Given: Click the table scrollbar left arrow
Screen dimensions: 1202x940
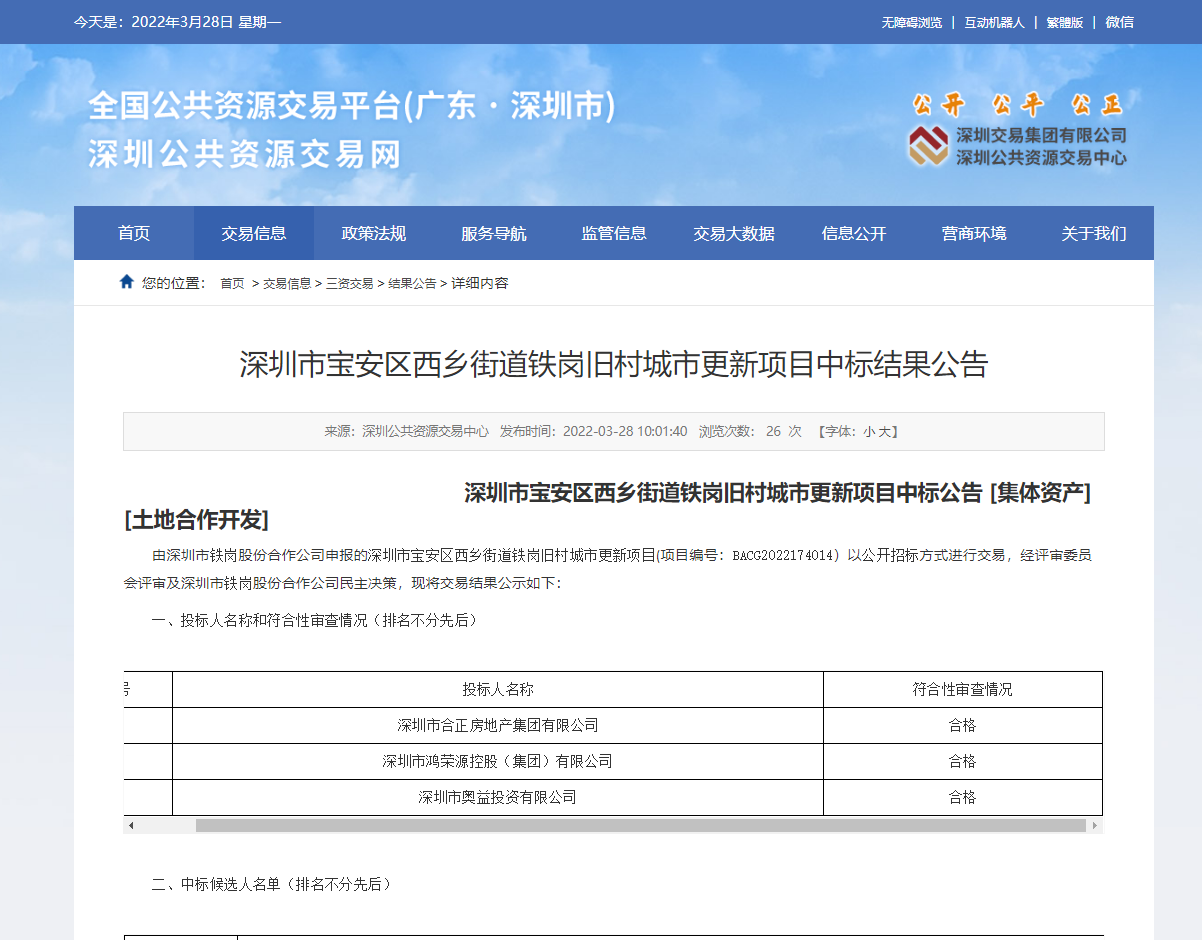Looking at the screenshot, I should pyautogui.click(x=131, y=826).
